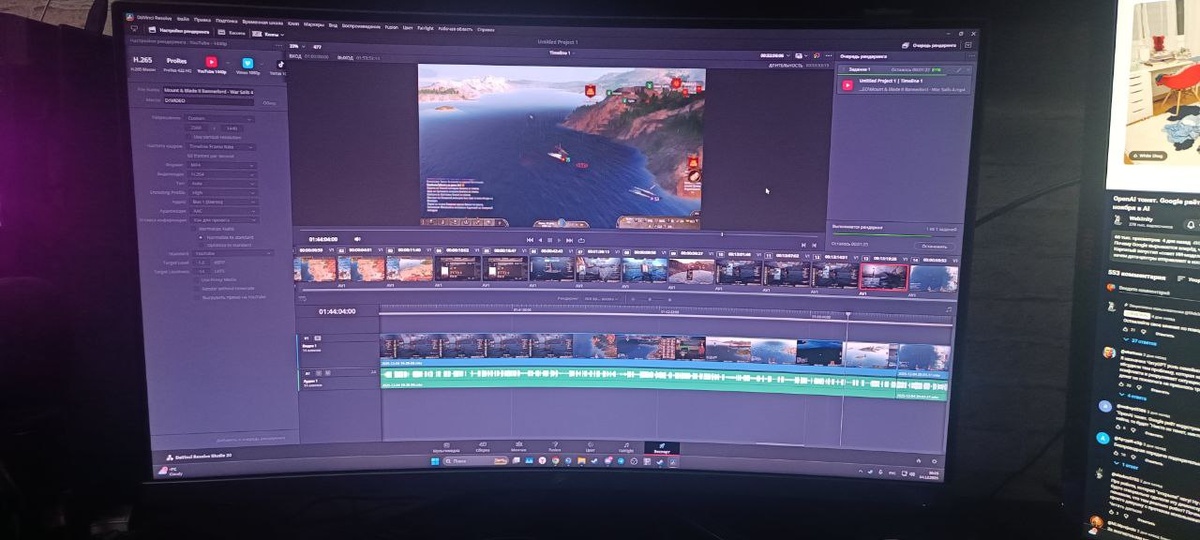Select the Normalize to standard radio option
This screenshot has width=1200, height=540.
[203, 237]
